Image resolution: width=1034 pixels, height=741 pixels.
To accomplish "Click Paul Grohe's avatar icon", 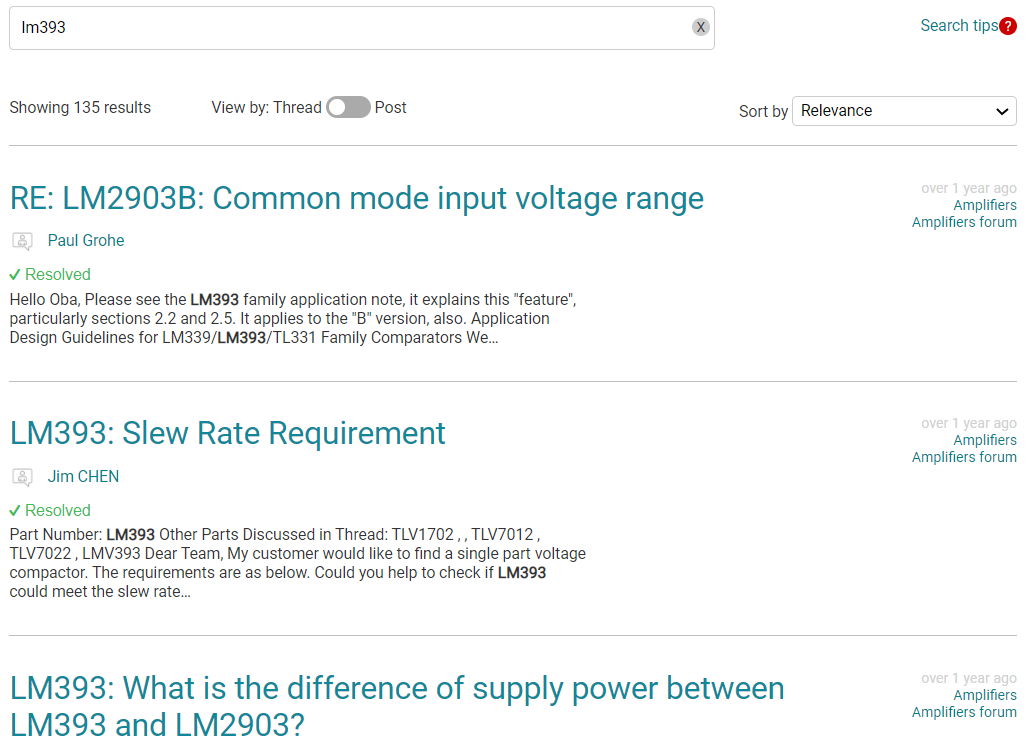I will point(22,241).
